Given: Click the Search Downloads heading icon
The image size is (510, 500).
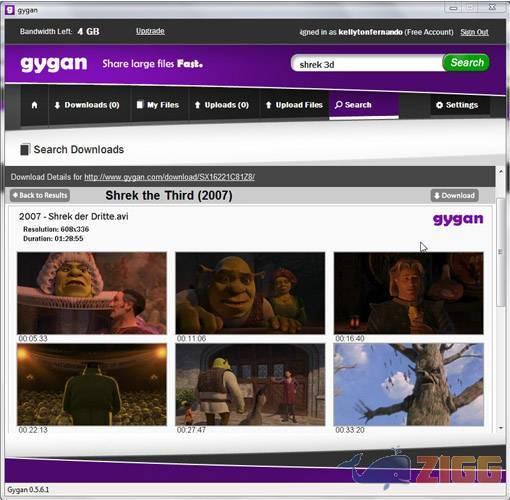Looking at the screenshot, I should coord(25,149).
